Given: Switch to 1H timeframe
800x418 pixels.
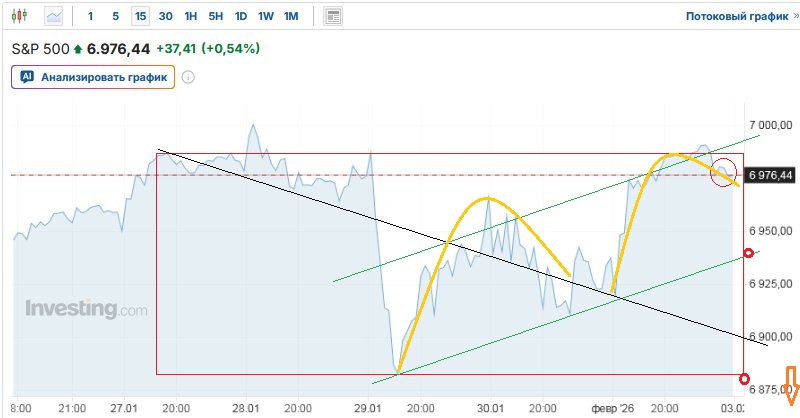Looking at the screenshot, I should coord(190,16).
